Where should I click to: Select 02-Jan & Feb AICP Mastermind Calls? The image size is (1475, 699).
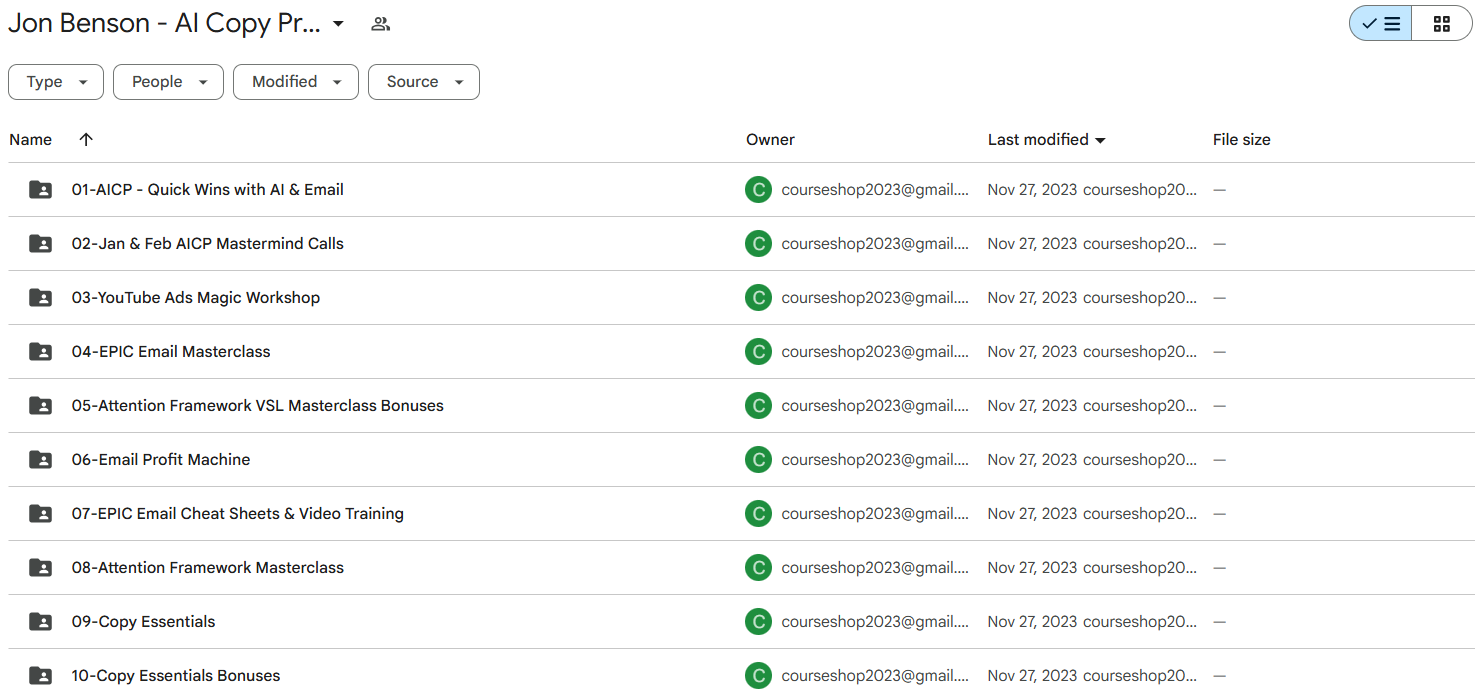pos(208,244)
